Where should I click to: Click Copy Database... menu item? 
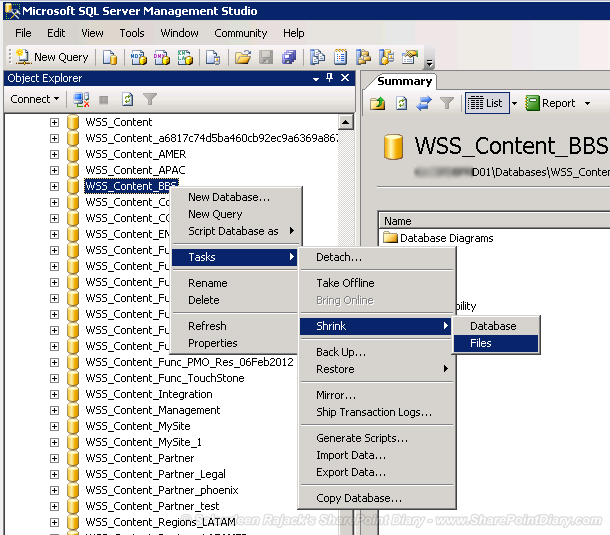click(x=377, y=498)
